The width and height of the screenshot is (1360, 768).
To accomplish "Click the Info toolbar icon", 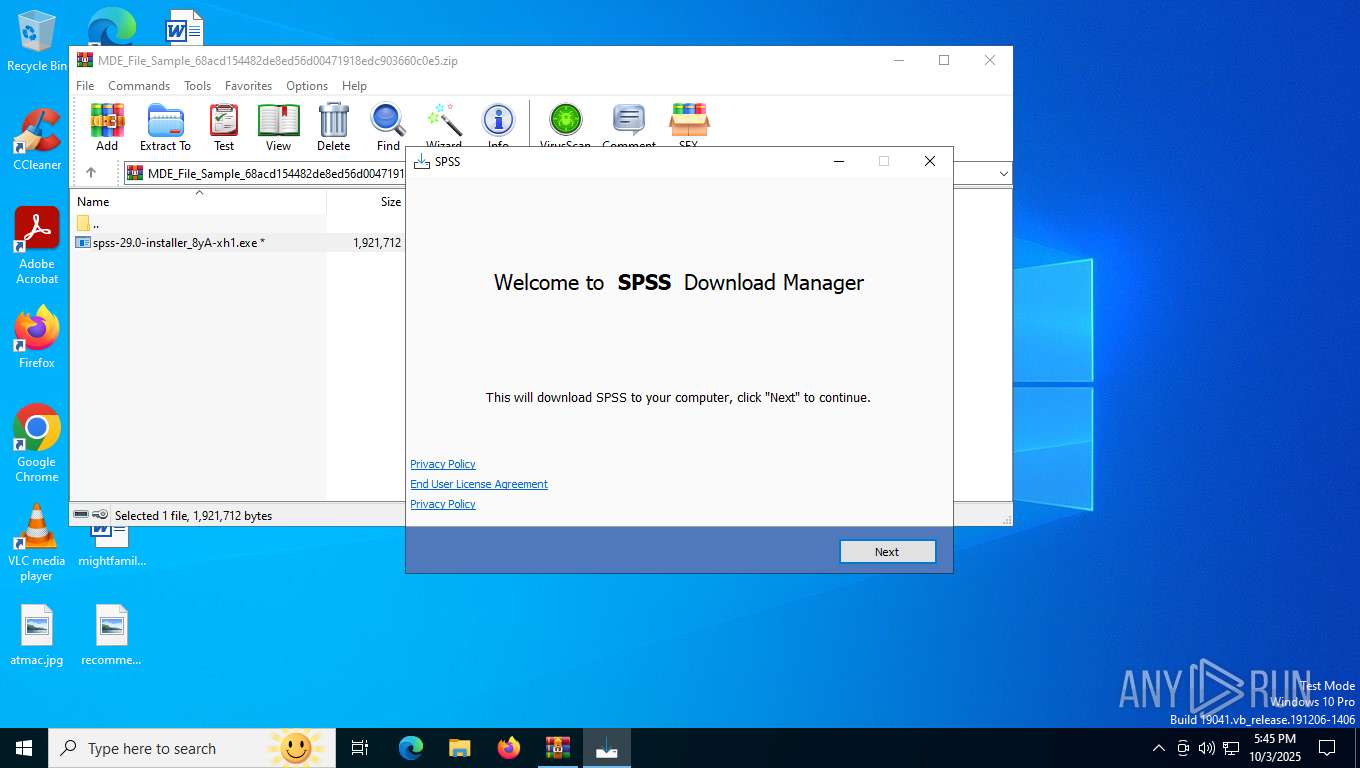I will tap(498, 124).
